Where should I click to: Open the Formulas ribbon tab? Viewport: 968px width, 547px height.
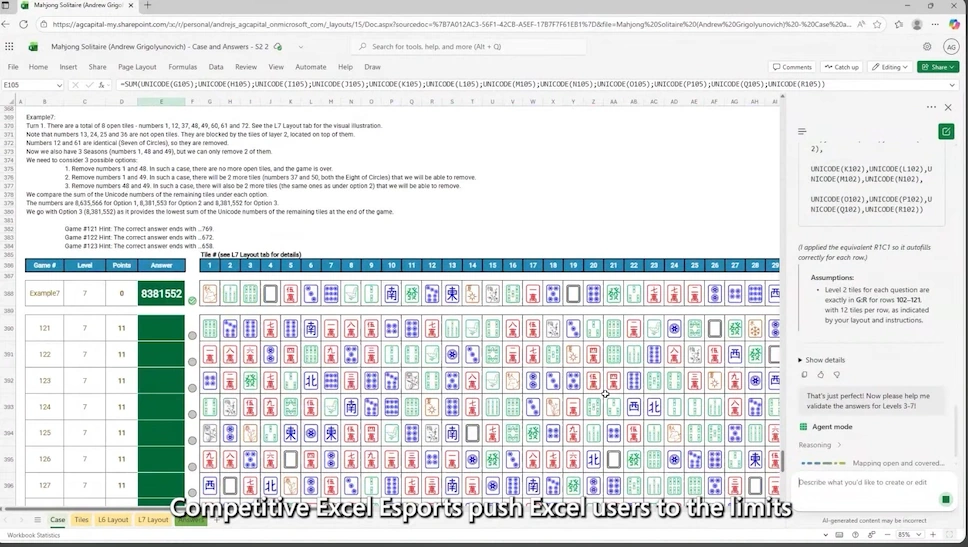pyautogui.click(x=182, y=67)
